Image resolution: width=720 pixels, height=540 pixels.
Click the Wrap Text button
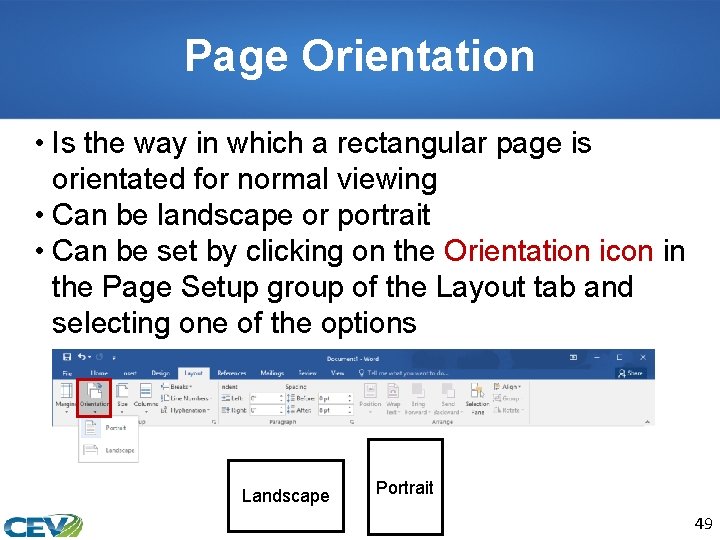393,398
